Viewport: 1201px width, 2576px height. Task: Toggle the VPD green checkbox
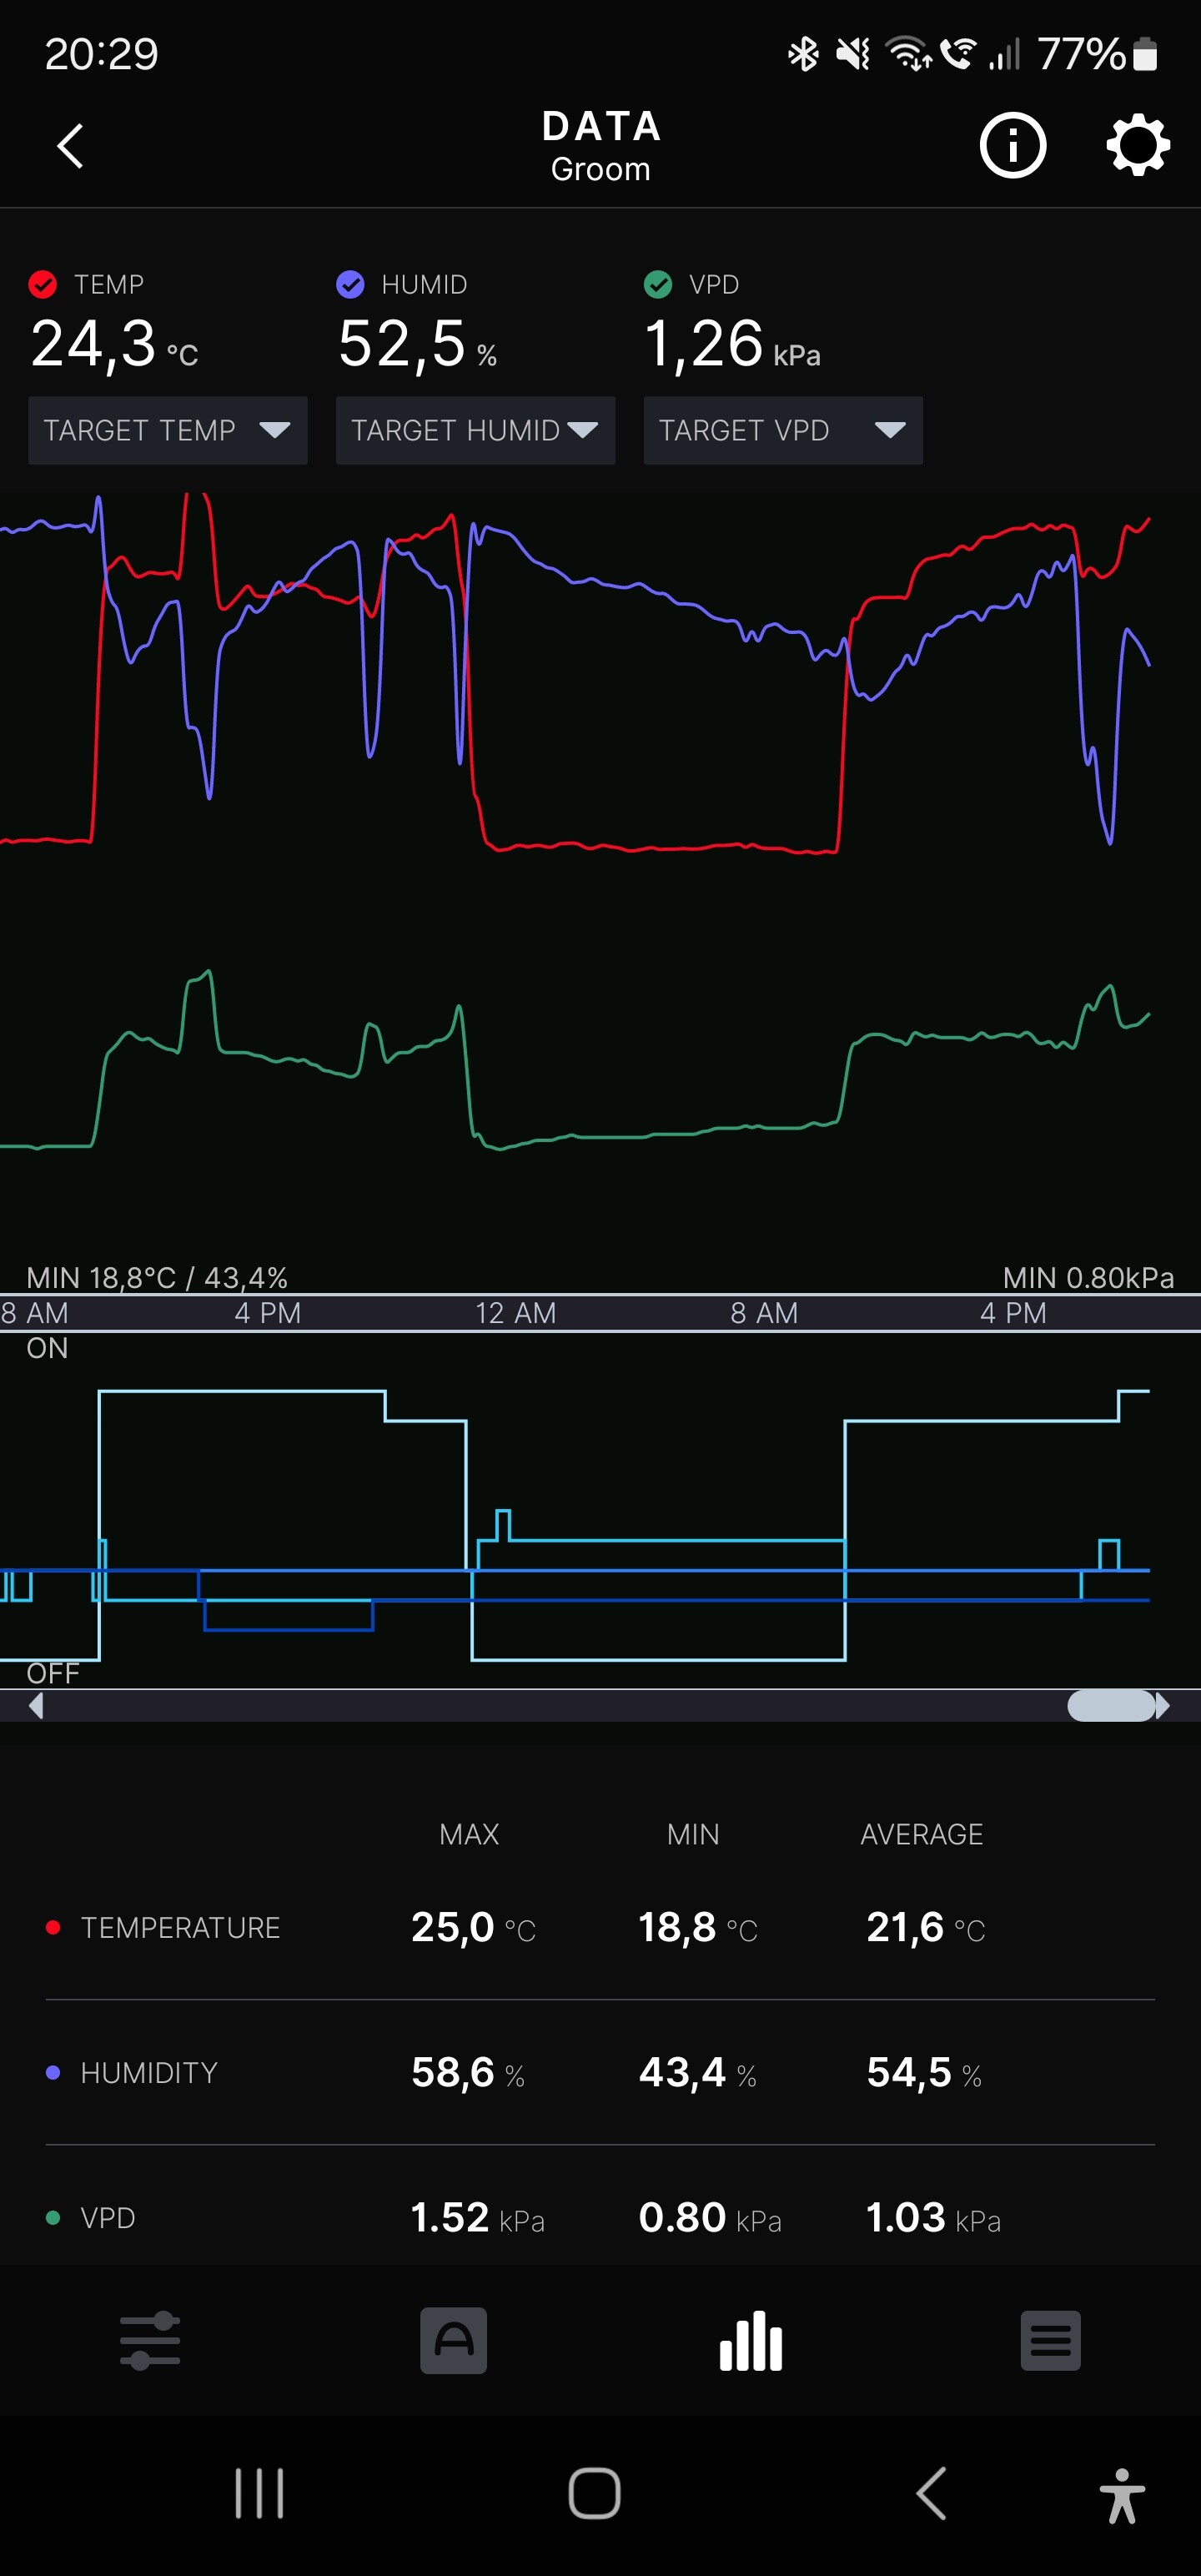pyautogui.click(x=658, y=285)
